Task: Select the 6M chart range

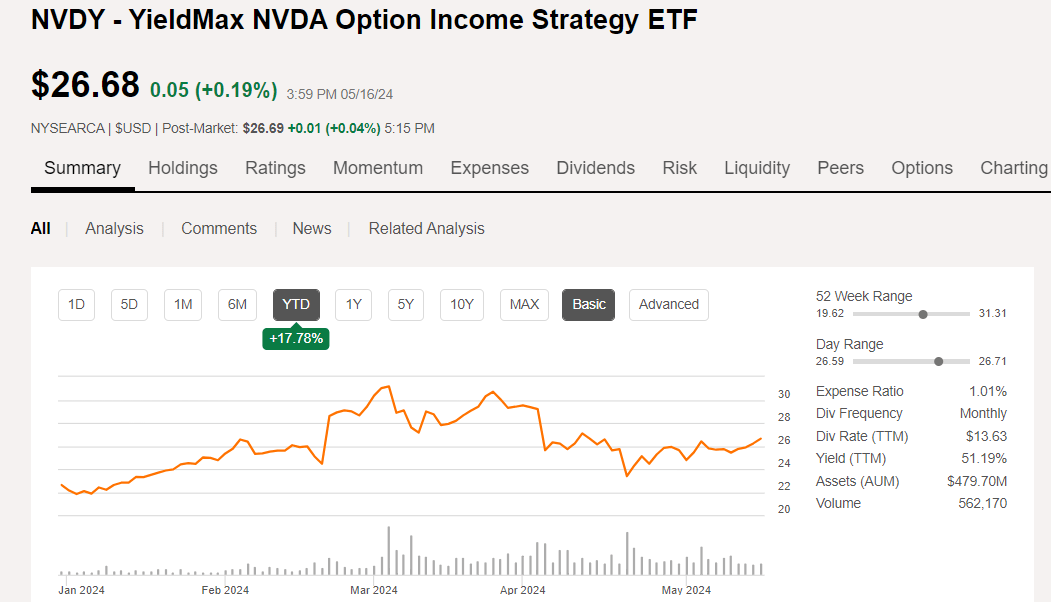Action: coord(237,305)
